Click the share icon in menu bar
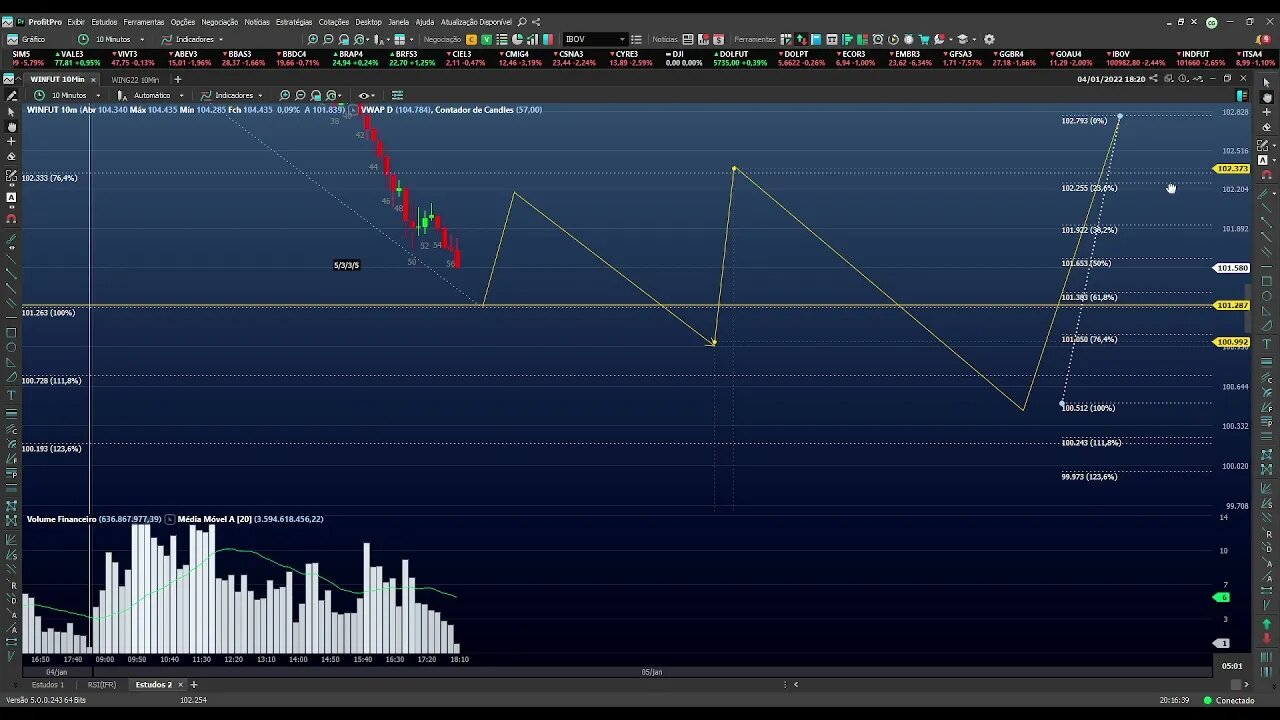Image resolution: width=1280 pixels, height=720 pixels. (536, 21)
